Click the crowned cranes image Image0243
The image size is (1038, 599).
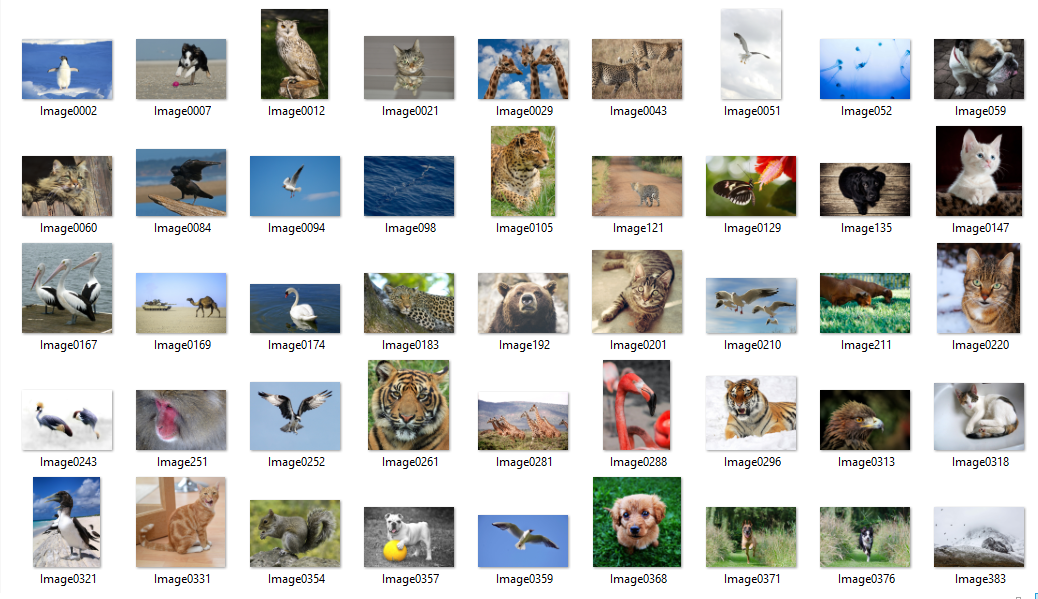67,420
